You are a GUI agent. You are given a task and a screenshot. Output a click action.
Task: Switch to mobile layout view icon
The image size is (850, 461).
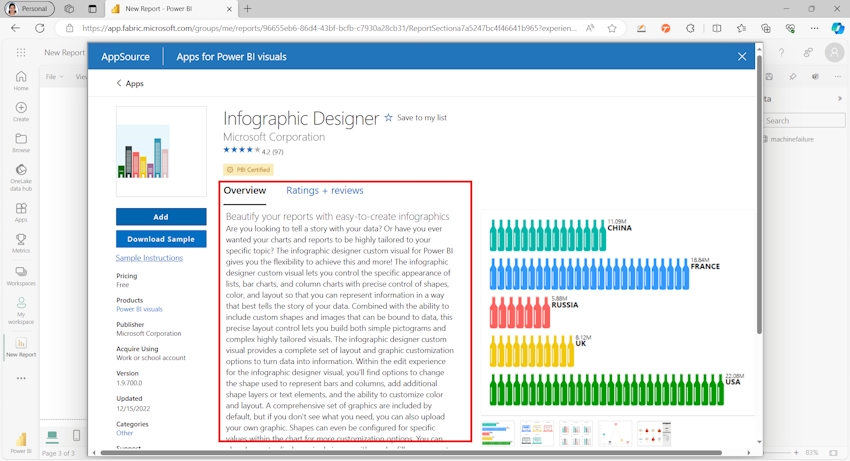76,436
